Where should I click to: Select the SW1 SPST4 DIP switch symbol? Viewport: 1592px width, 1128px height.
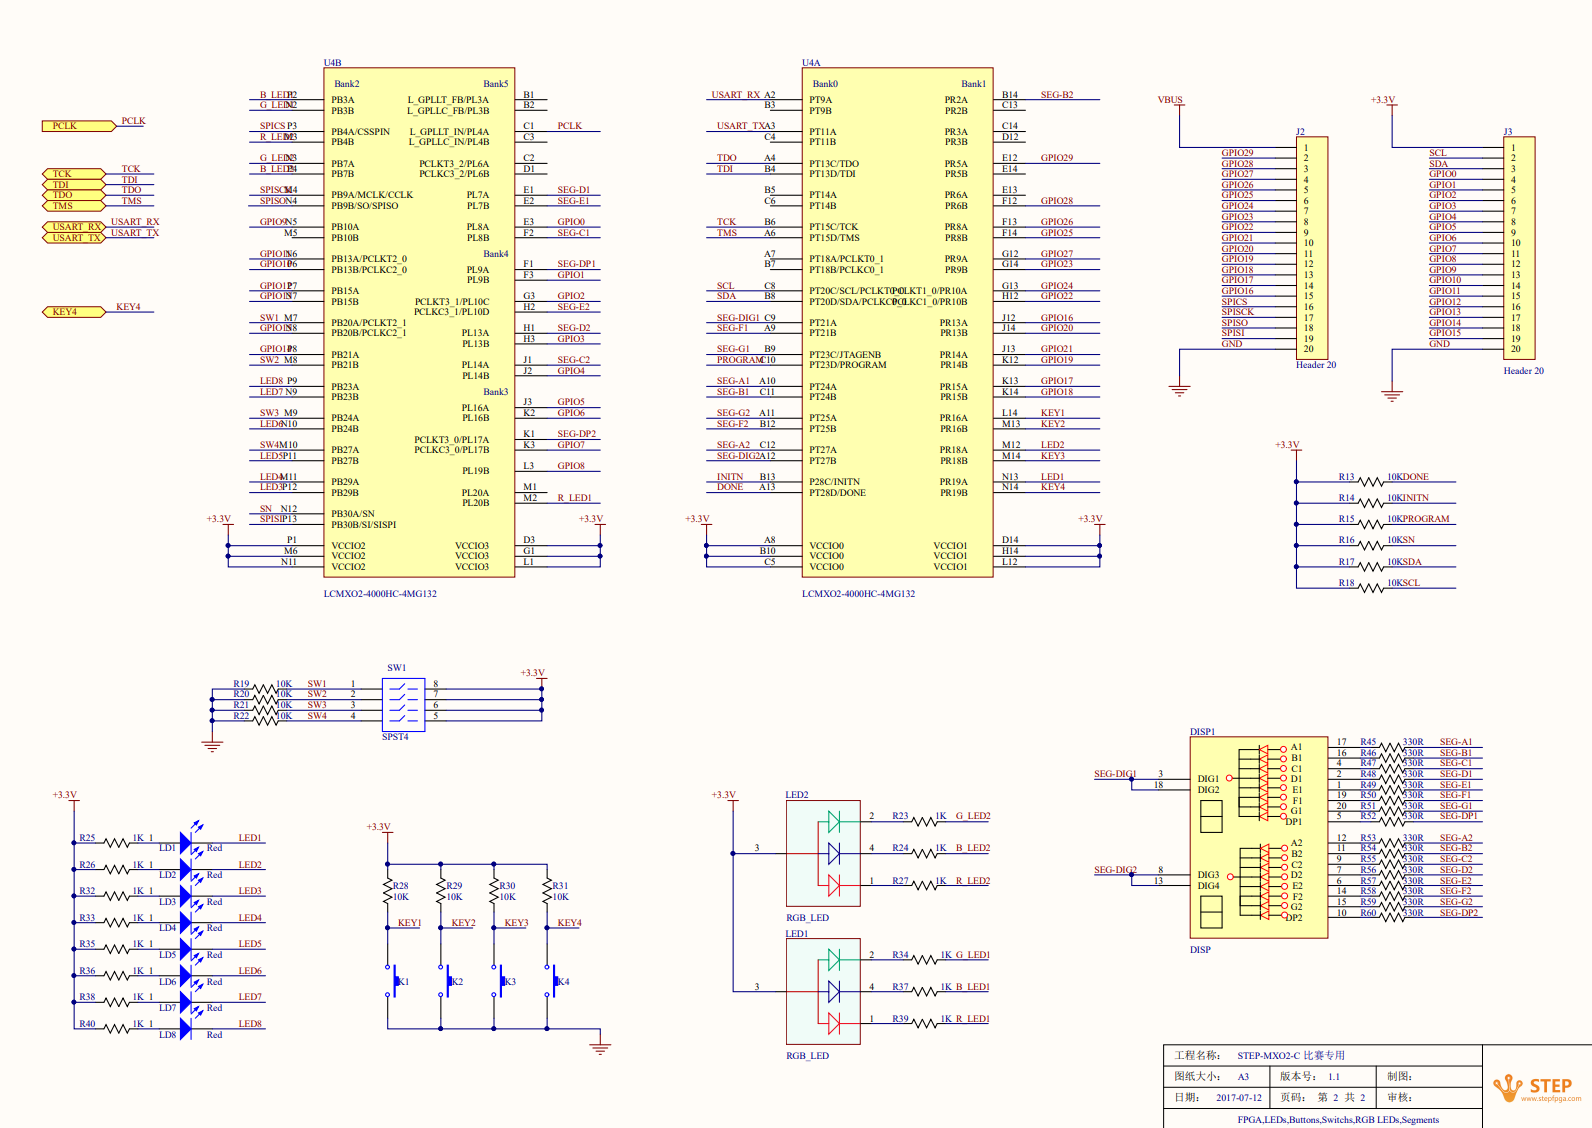click(x=404, y=704)
